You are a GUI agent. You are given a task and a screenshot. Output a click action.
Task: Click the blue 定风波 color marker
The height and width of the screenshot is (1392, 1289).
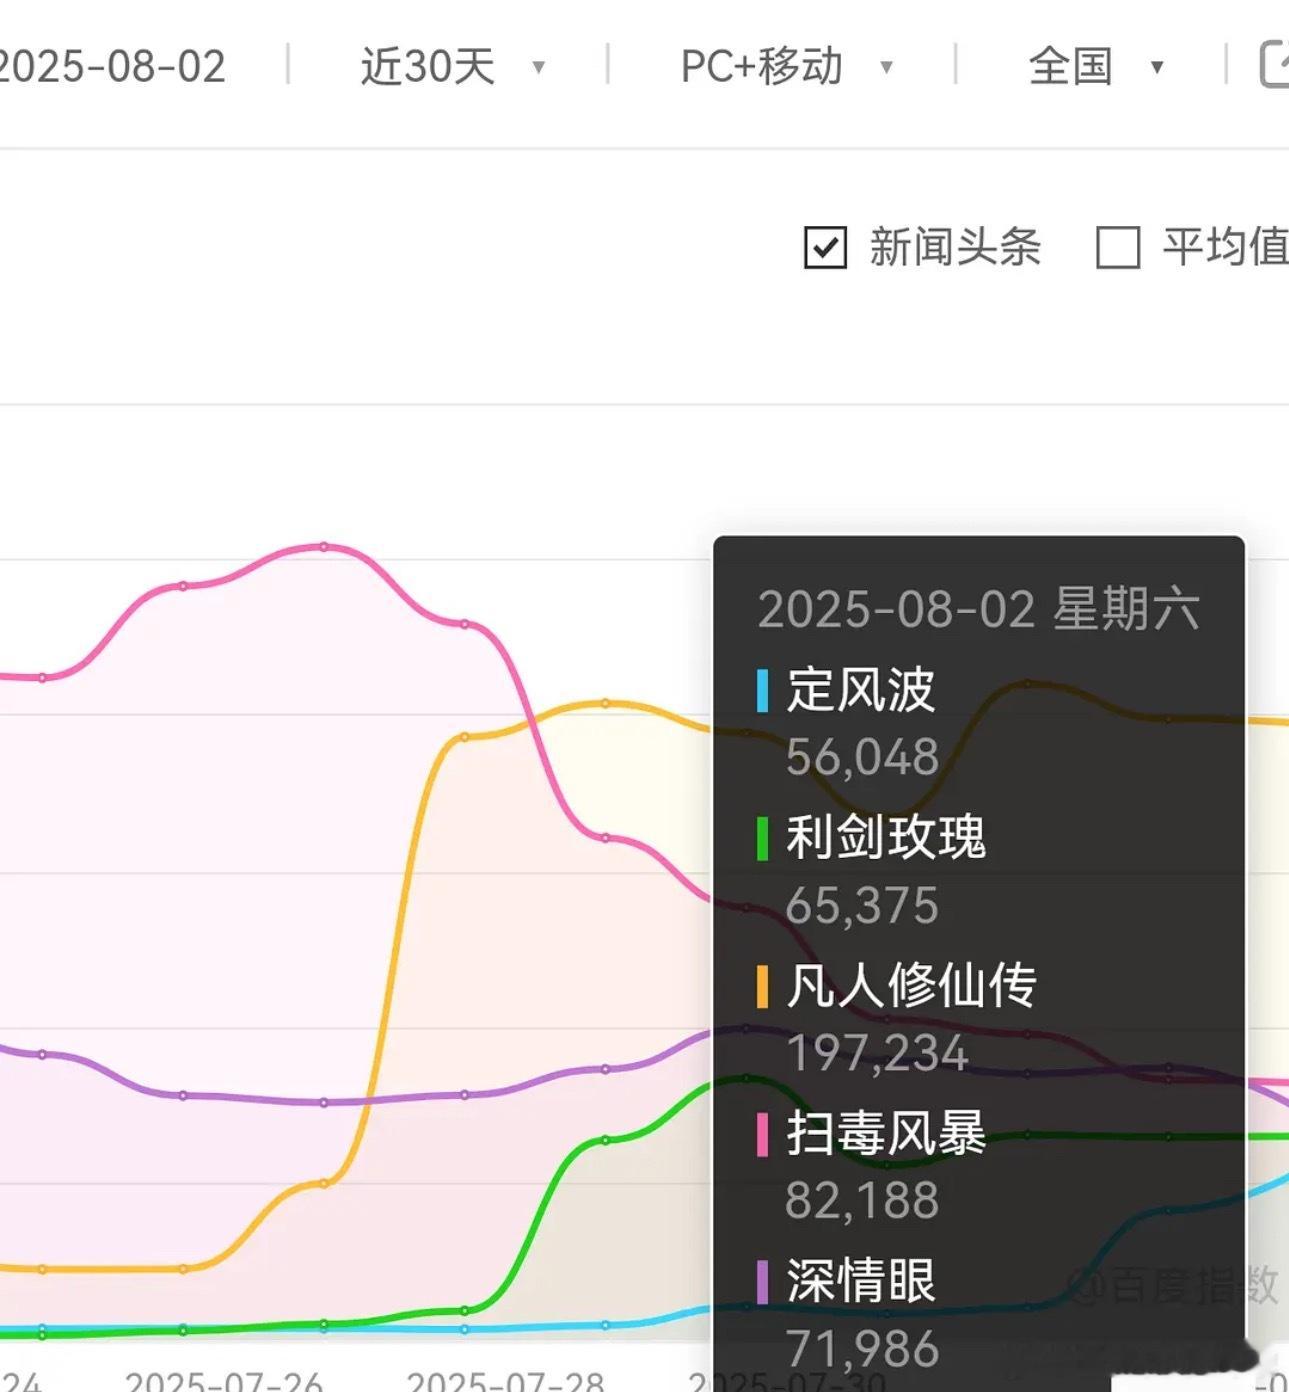[x=763, y=690]
